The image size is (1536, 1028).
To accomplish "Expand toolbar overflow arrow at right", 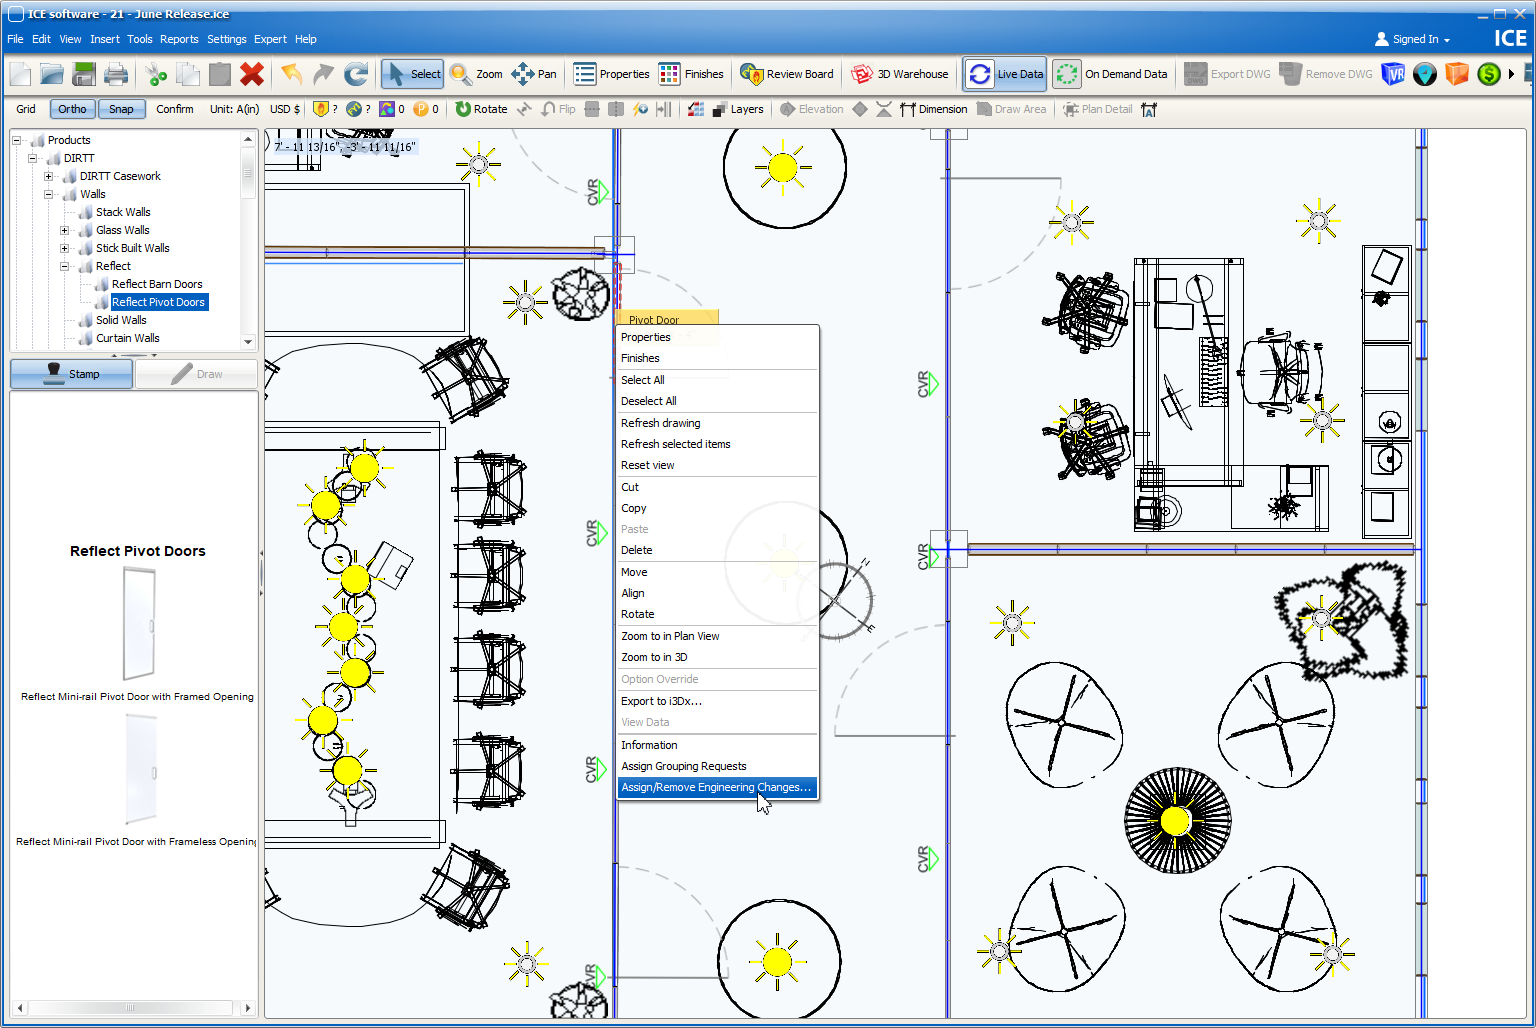I will (1512, 74).
